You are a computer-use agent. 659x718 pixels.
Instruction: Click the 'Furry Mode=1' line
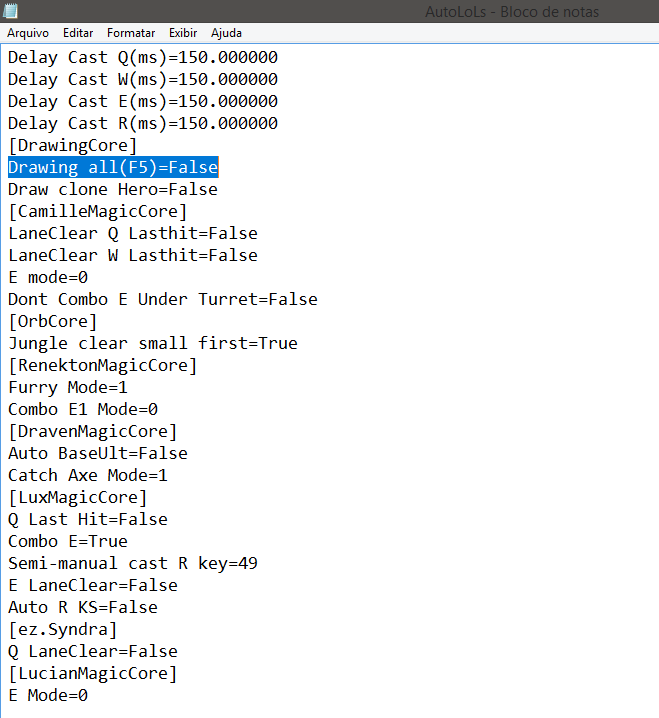click(68, 387)
